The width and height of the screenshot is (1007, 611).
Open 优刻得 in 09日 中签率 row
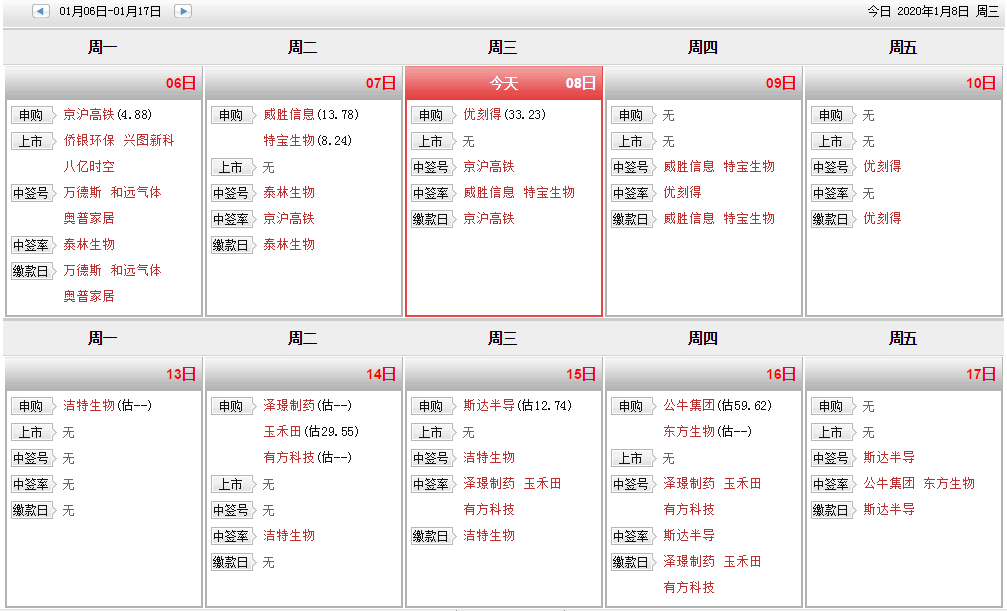click(x=683, y=192)
